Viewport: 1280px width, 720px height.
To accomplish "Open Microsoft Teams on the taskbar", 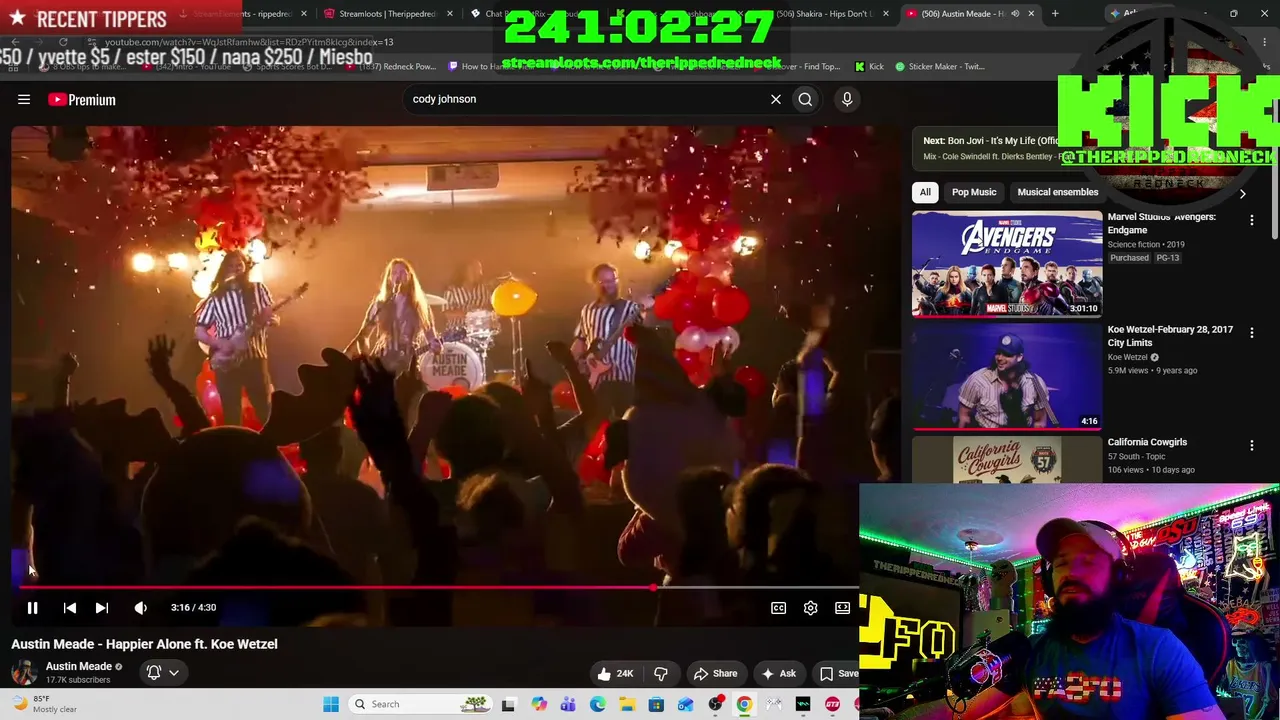I will pos(568,704).
